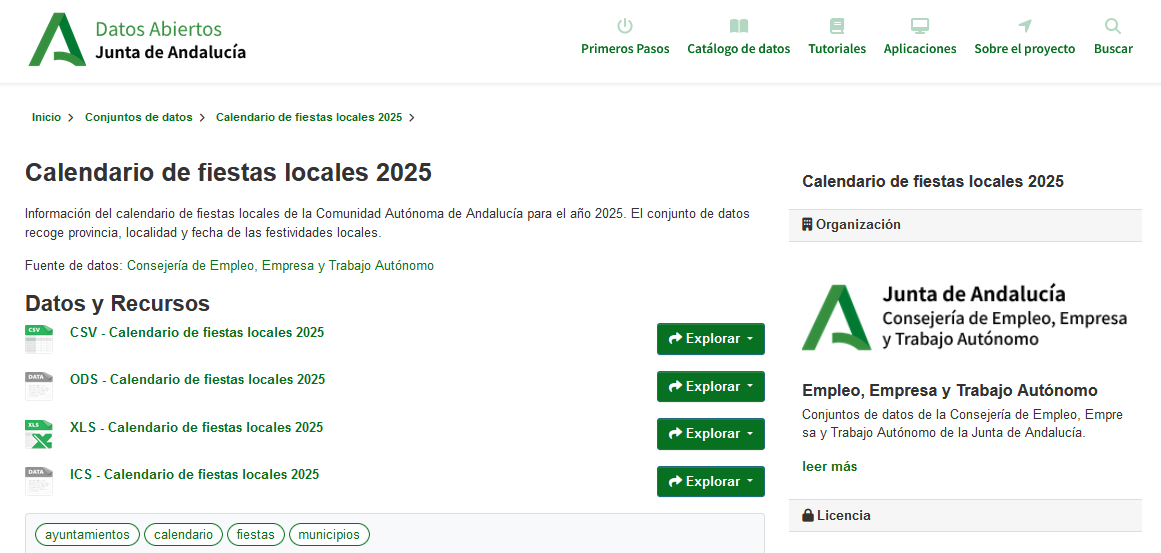Viewport: 1161px width, 553px height.
Task: Open the Aplicaciones menu item
Action: (920, 49)
